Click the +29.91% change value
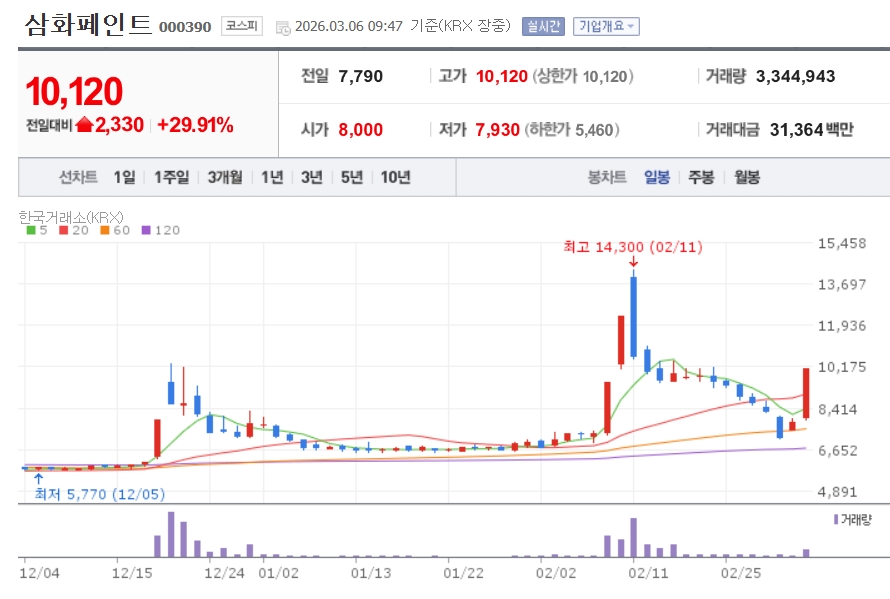 pos(195,125)
